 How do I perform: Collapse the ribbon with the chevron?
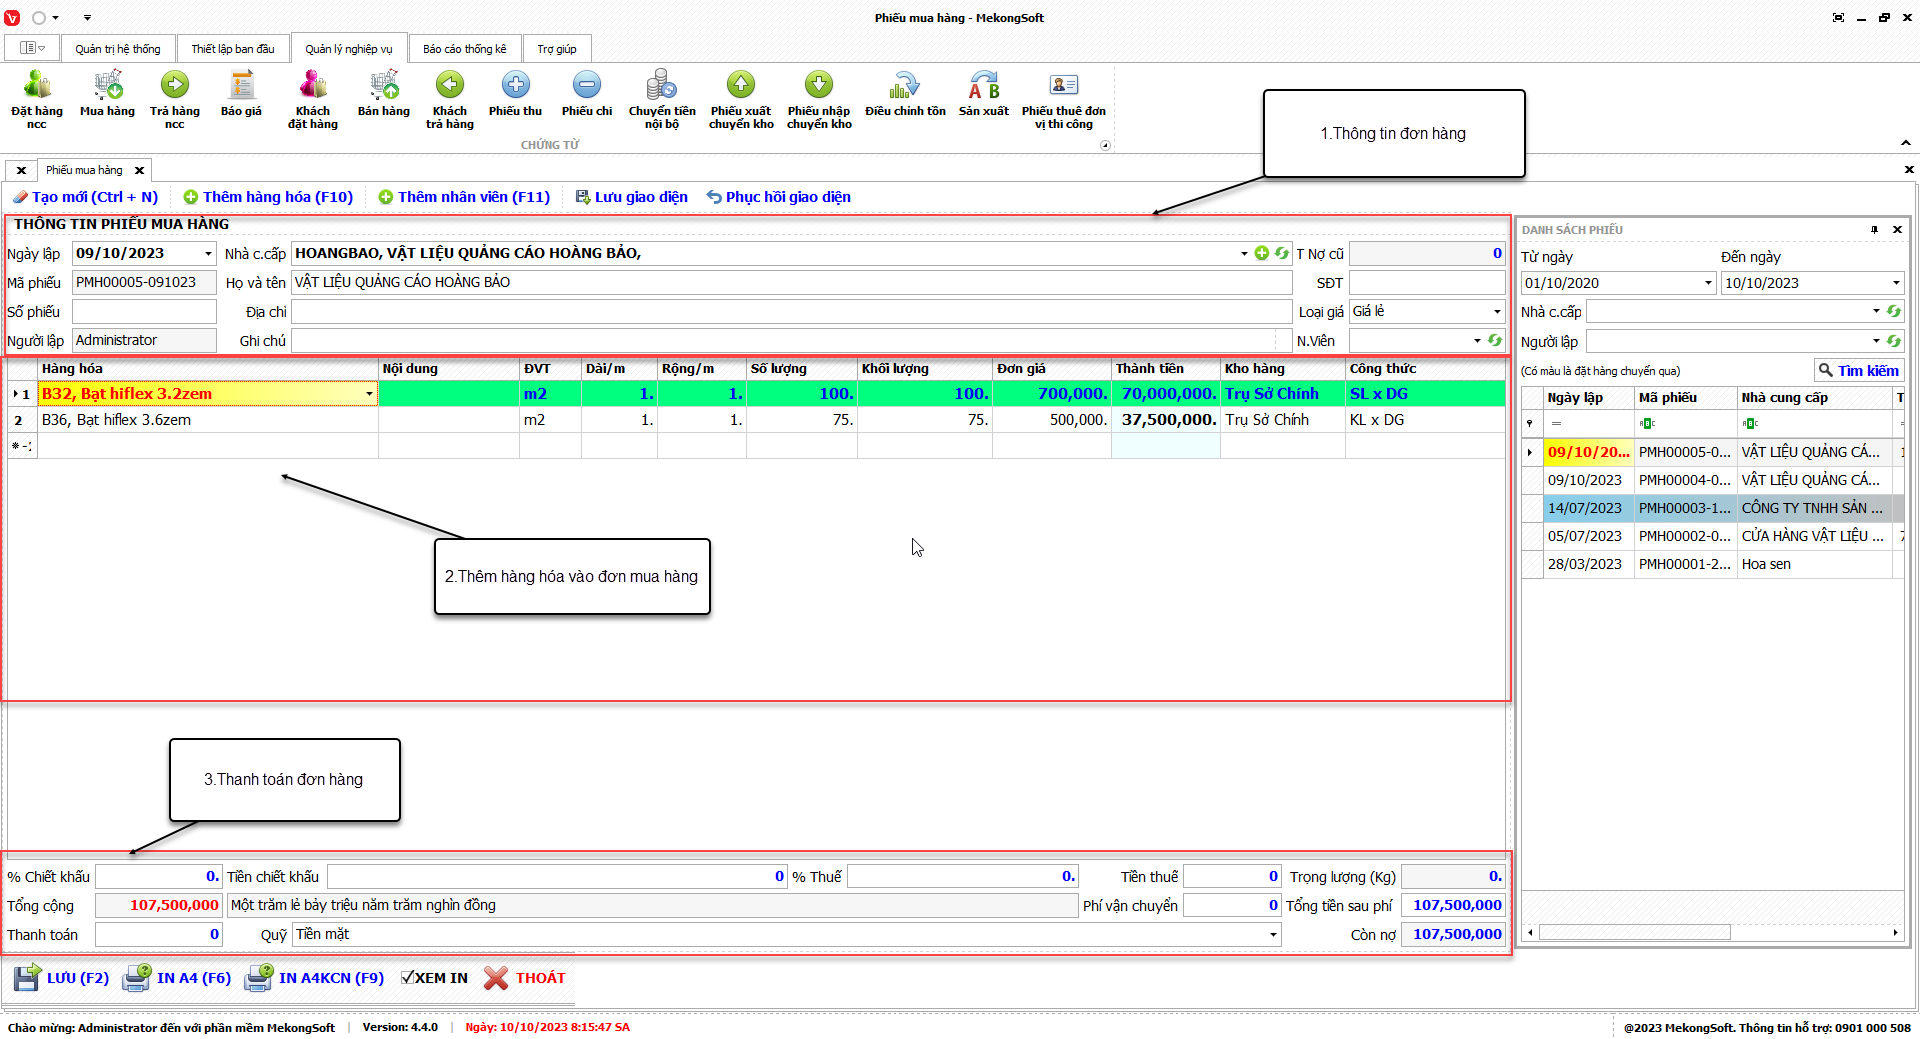(1906, 143)
